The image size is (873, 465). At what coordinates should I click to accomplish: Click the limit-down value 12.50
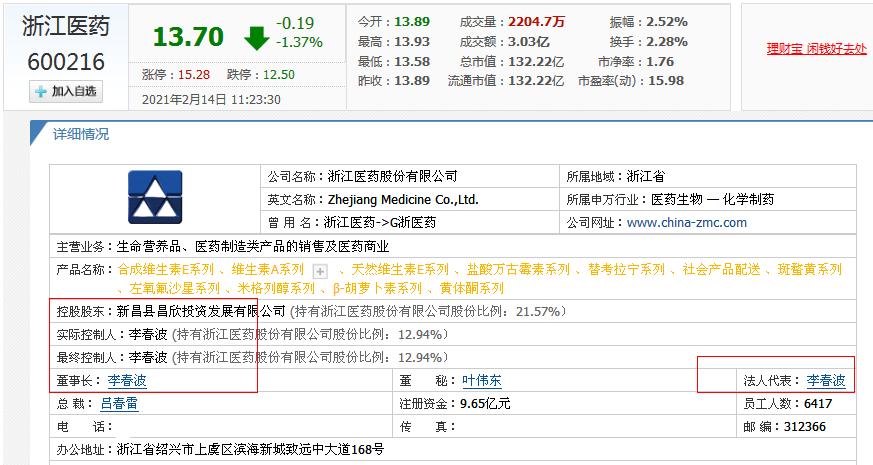279,75
